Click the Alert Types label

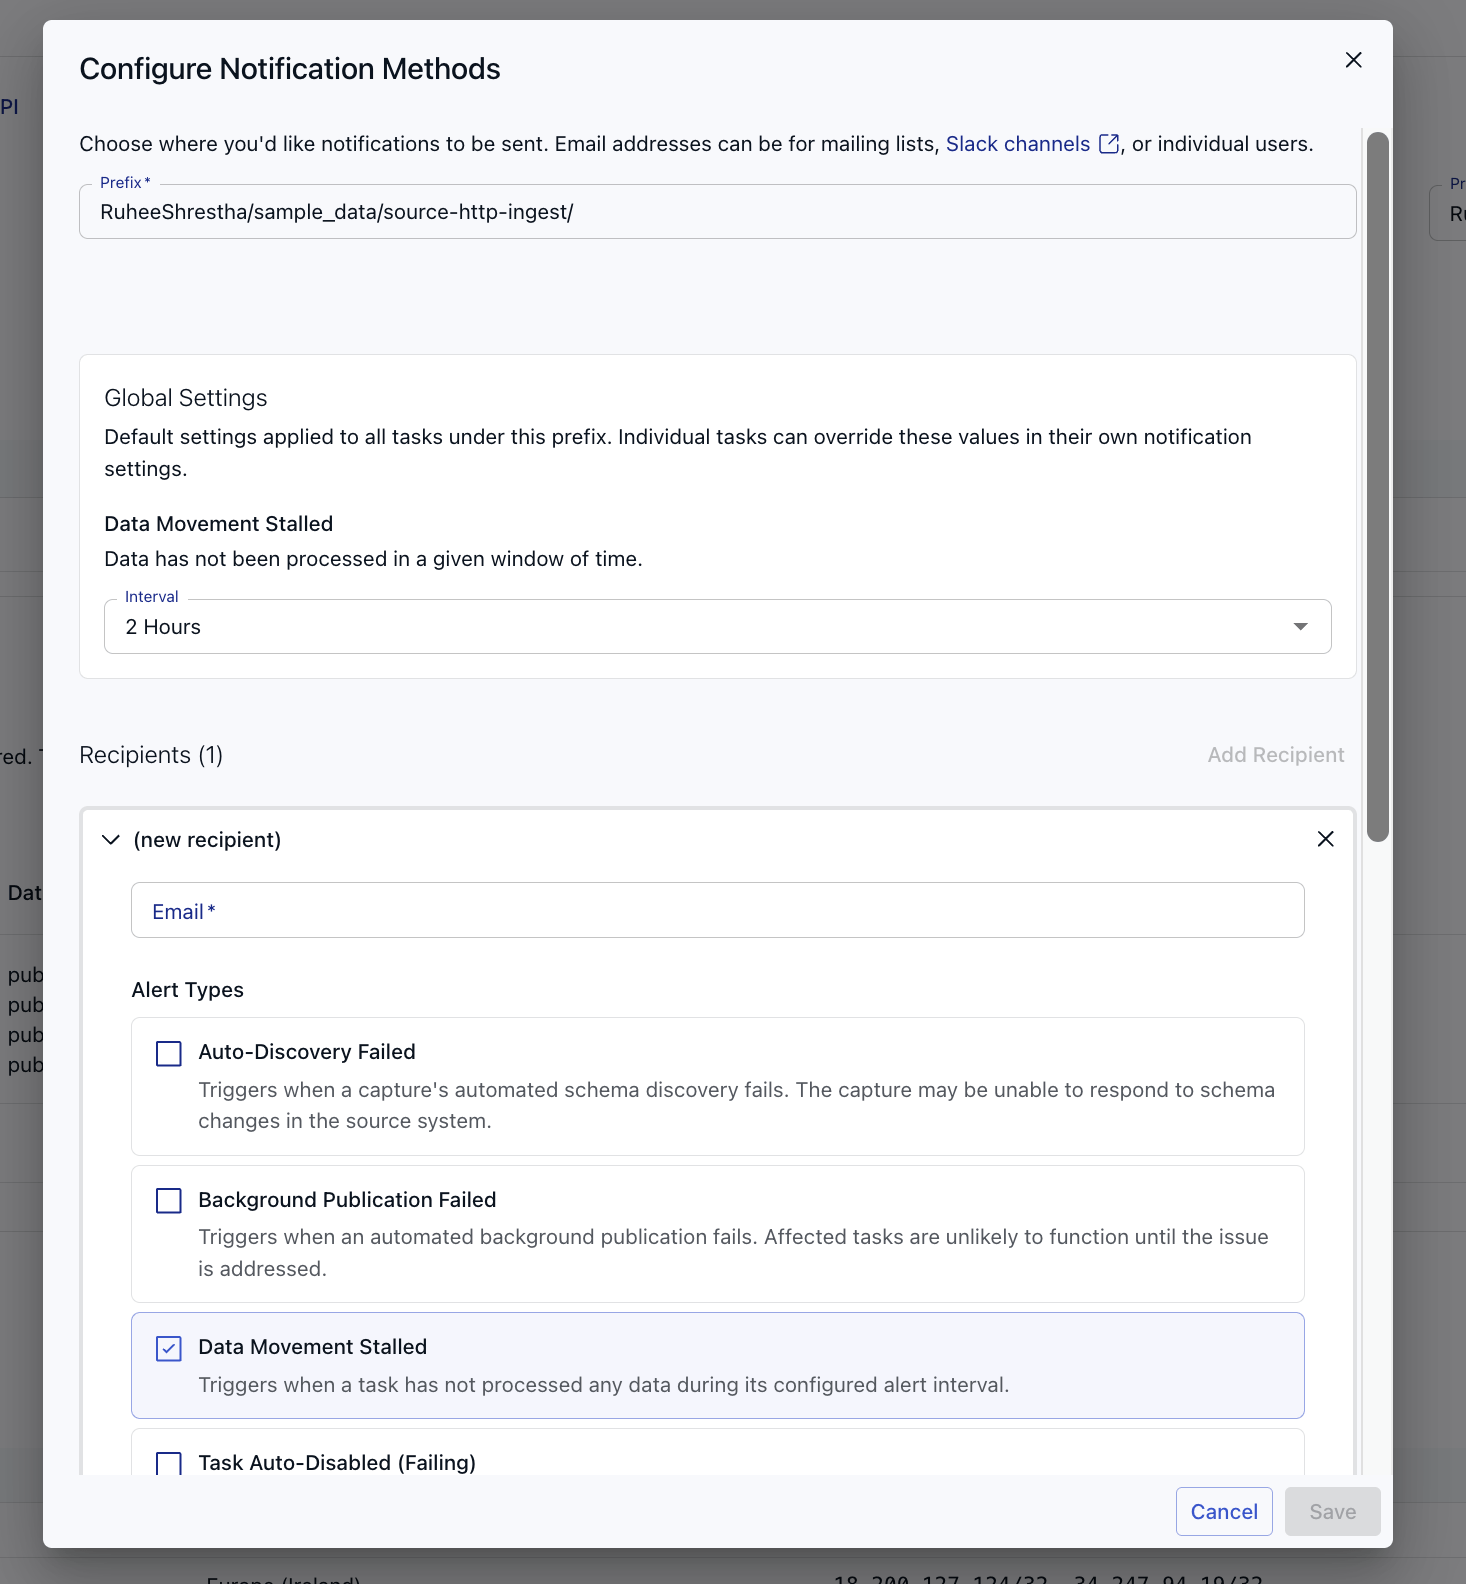coord(188,990)
